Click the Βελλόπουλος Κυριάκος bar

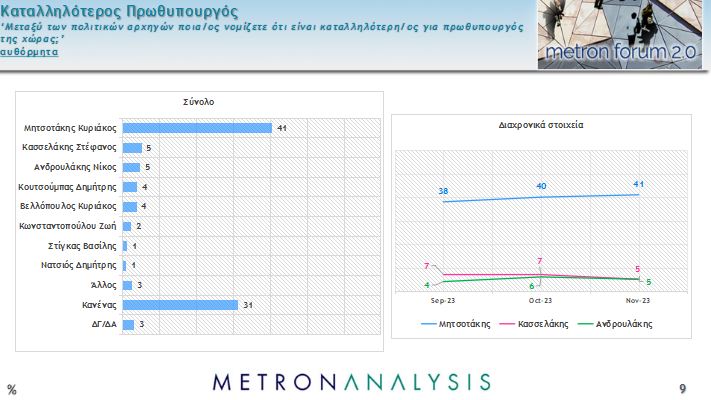129,206
